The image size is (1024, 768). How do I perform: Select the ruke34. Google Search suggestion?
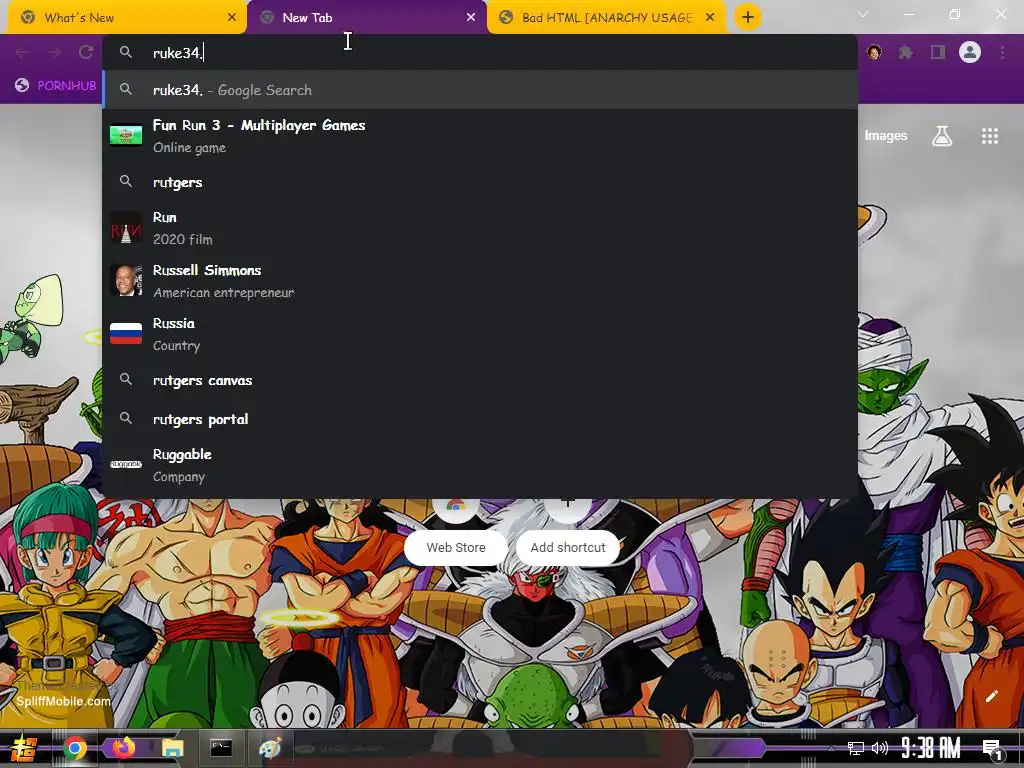point(480,90)
